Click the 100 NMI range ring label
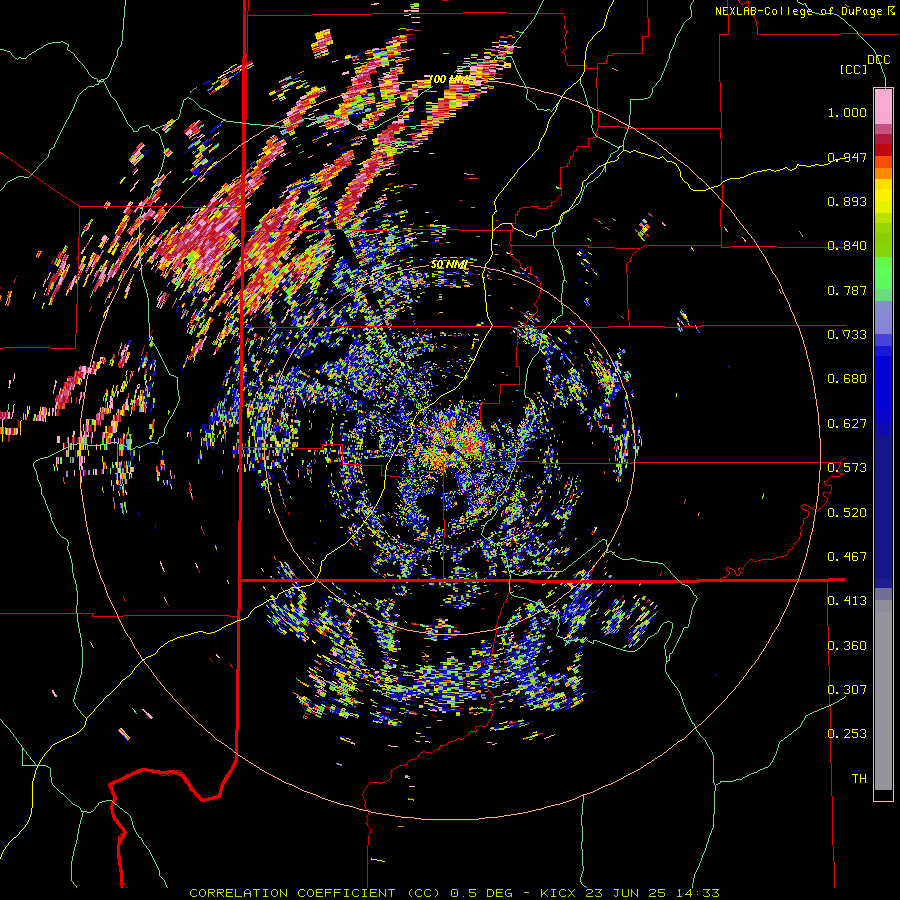The image size is (900, 900). [449, 79]
